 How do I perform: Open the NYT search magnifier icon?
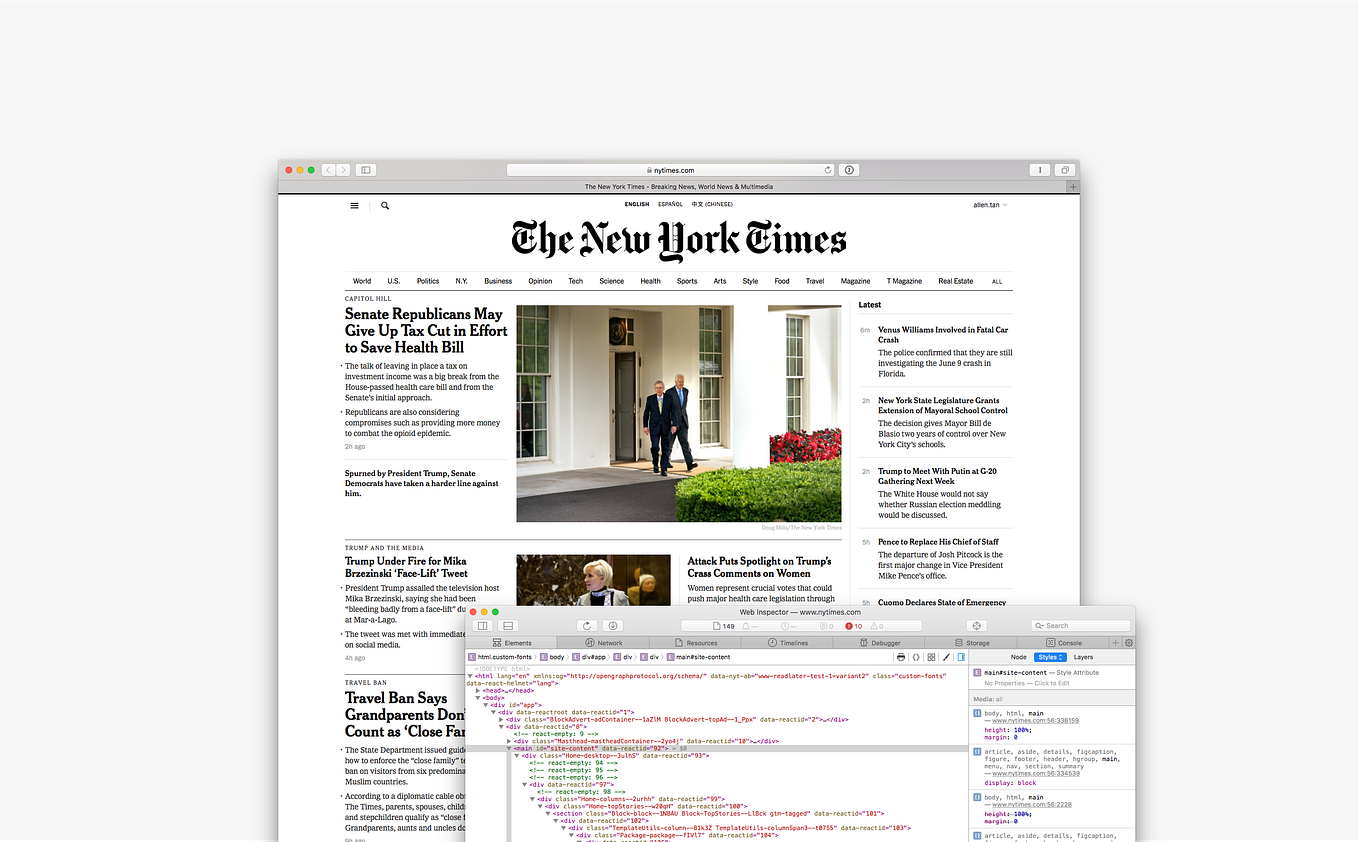click(384, 205)
